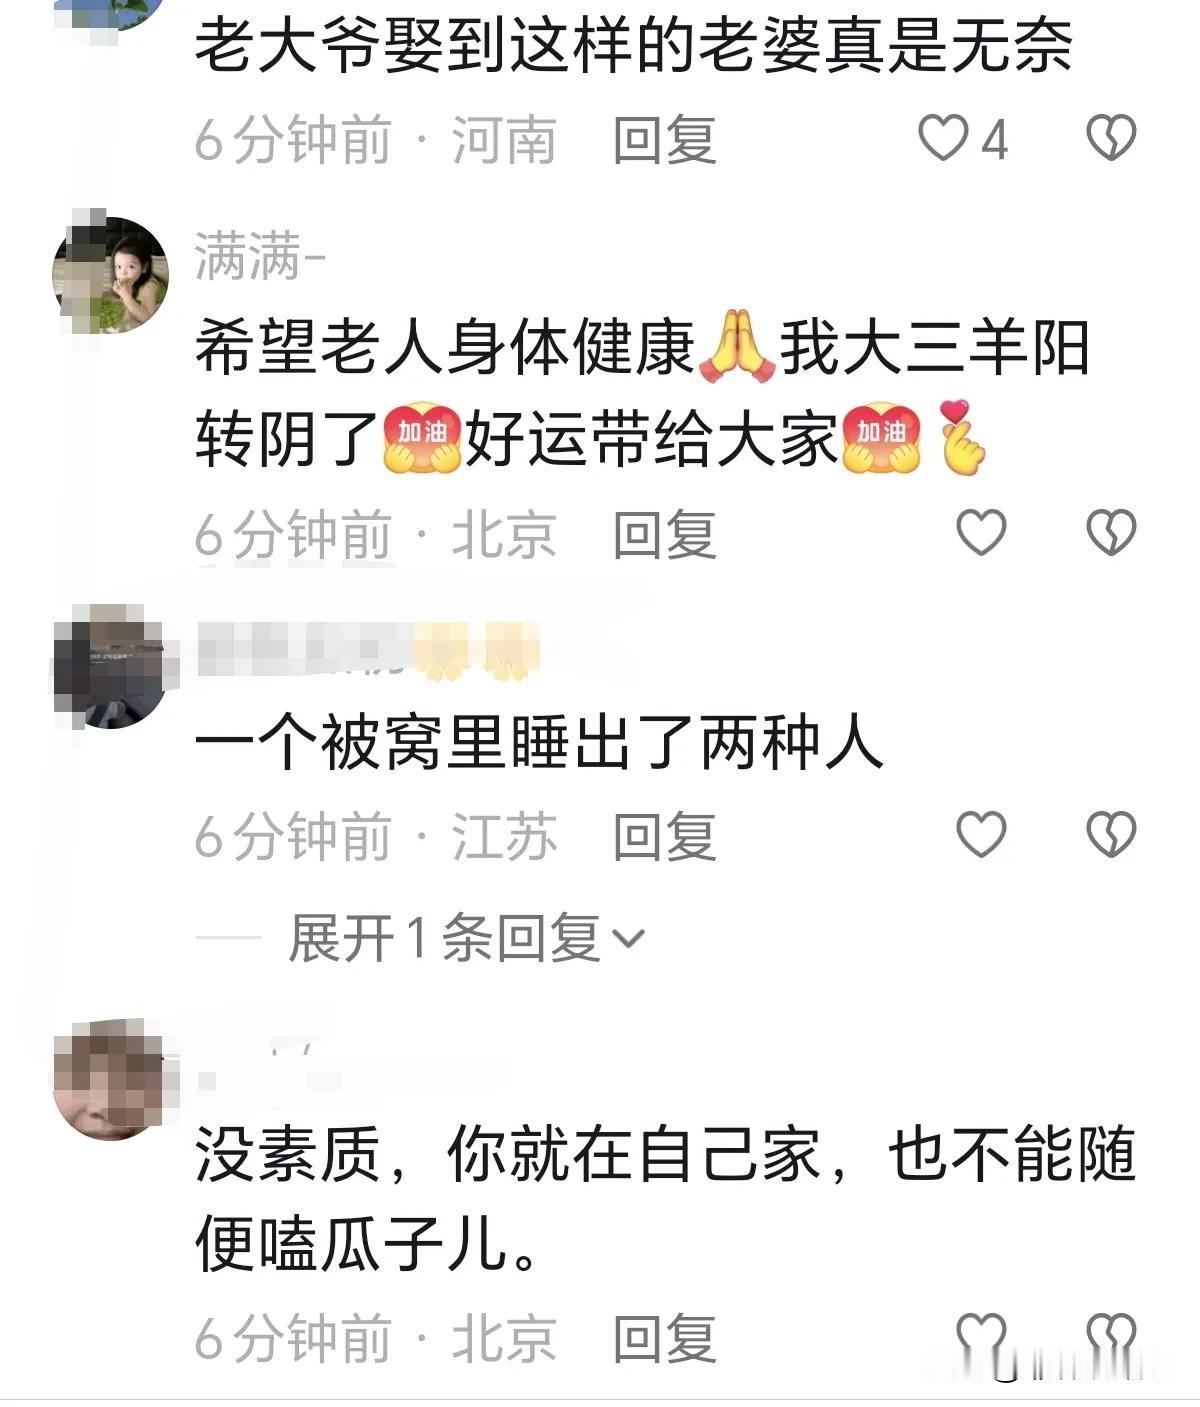1200x1407 pixels.
Task: Dislike the 河南 comment via broken heart
Action: 1111,138
